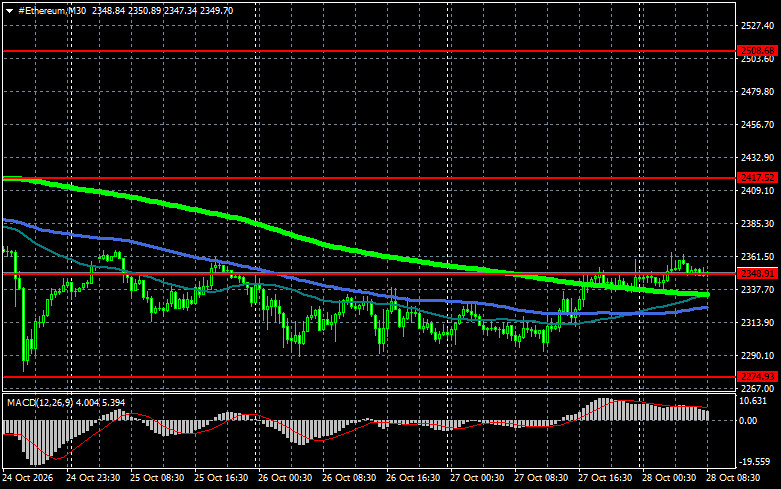Click the 2267.00 price scale value
Screen dimensions: 781x489
(758, 388)
